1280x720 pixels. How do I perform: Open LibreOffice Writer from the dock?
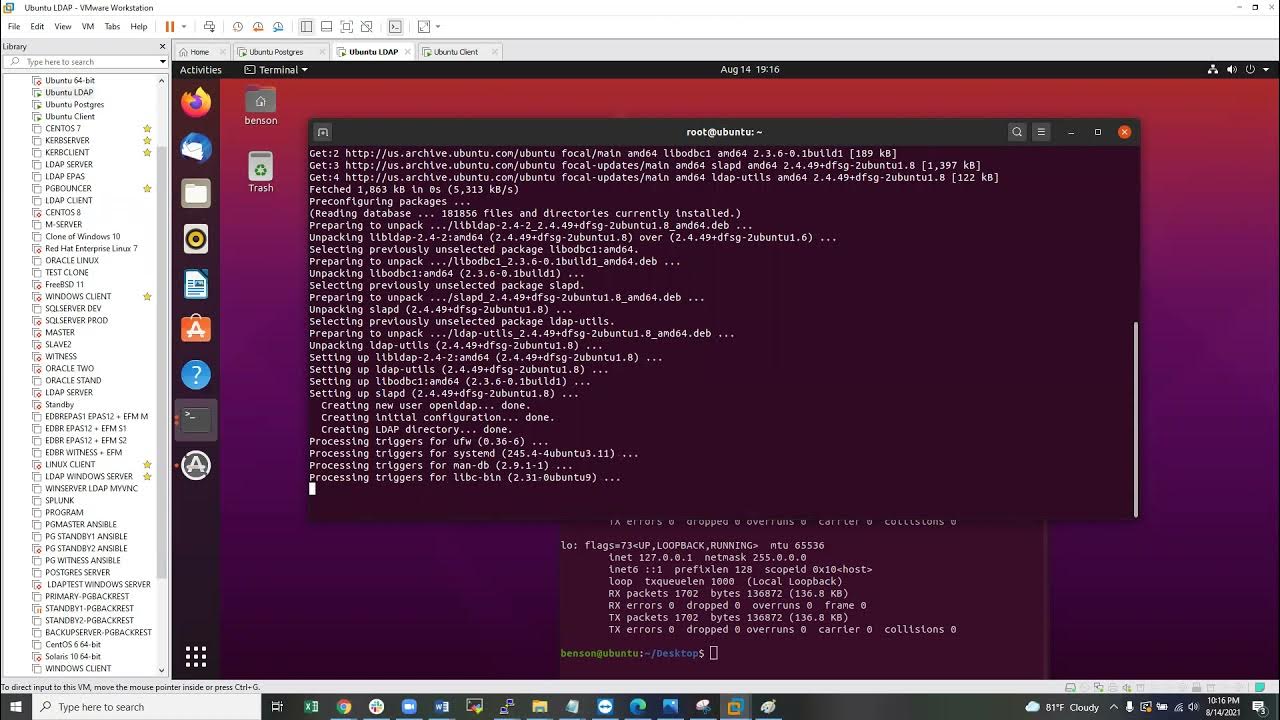[x=196, y=284]
